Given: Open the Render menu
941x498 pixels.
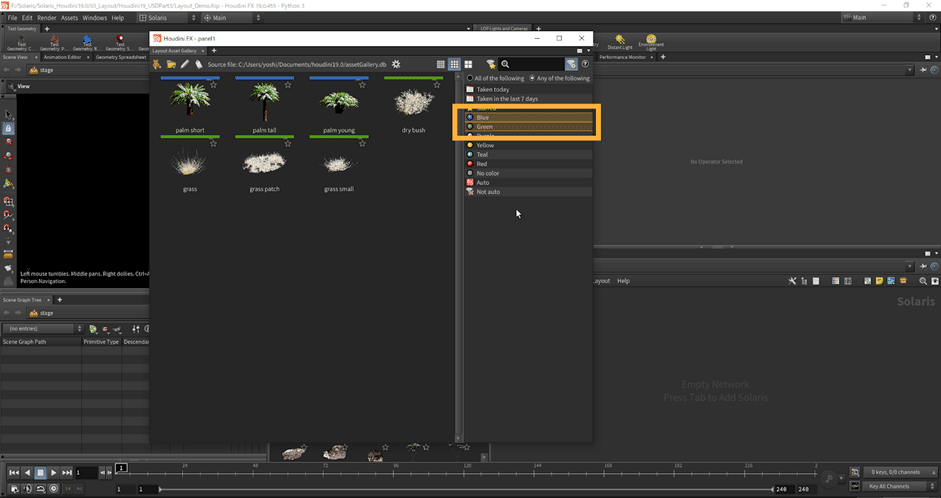Looking at the screenshot, I should click(x=47, y=18).
